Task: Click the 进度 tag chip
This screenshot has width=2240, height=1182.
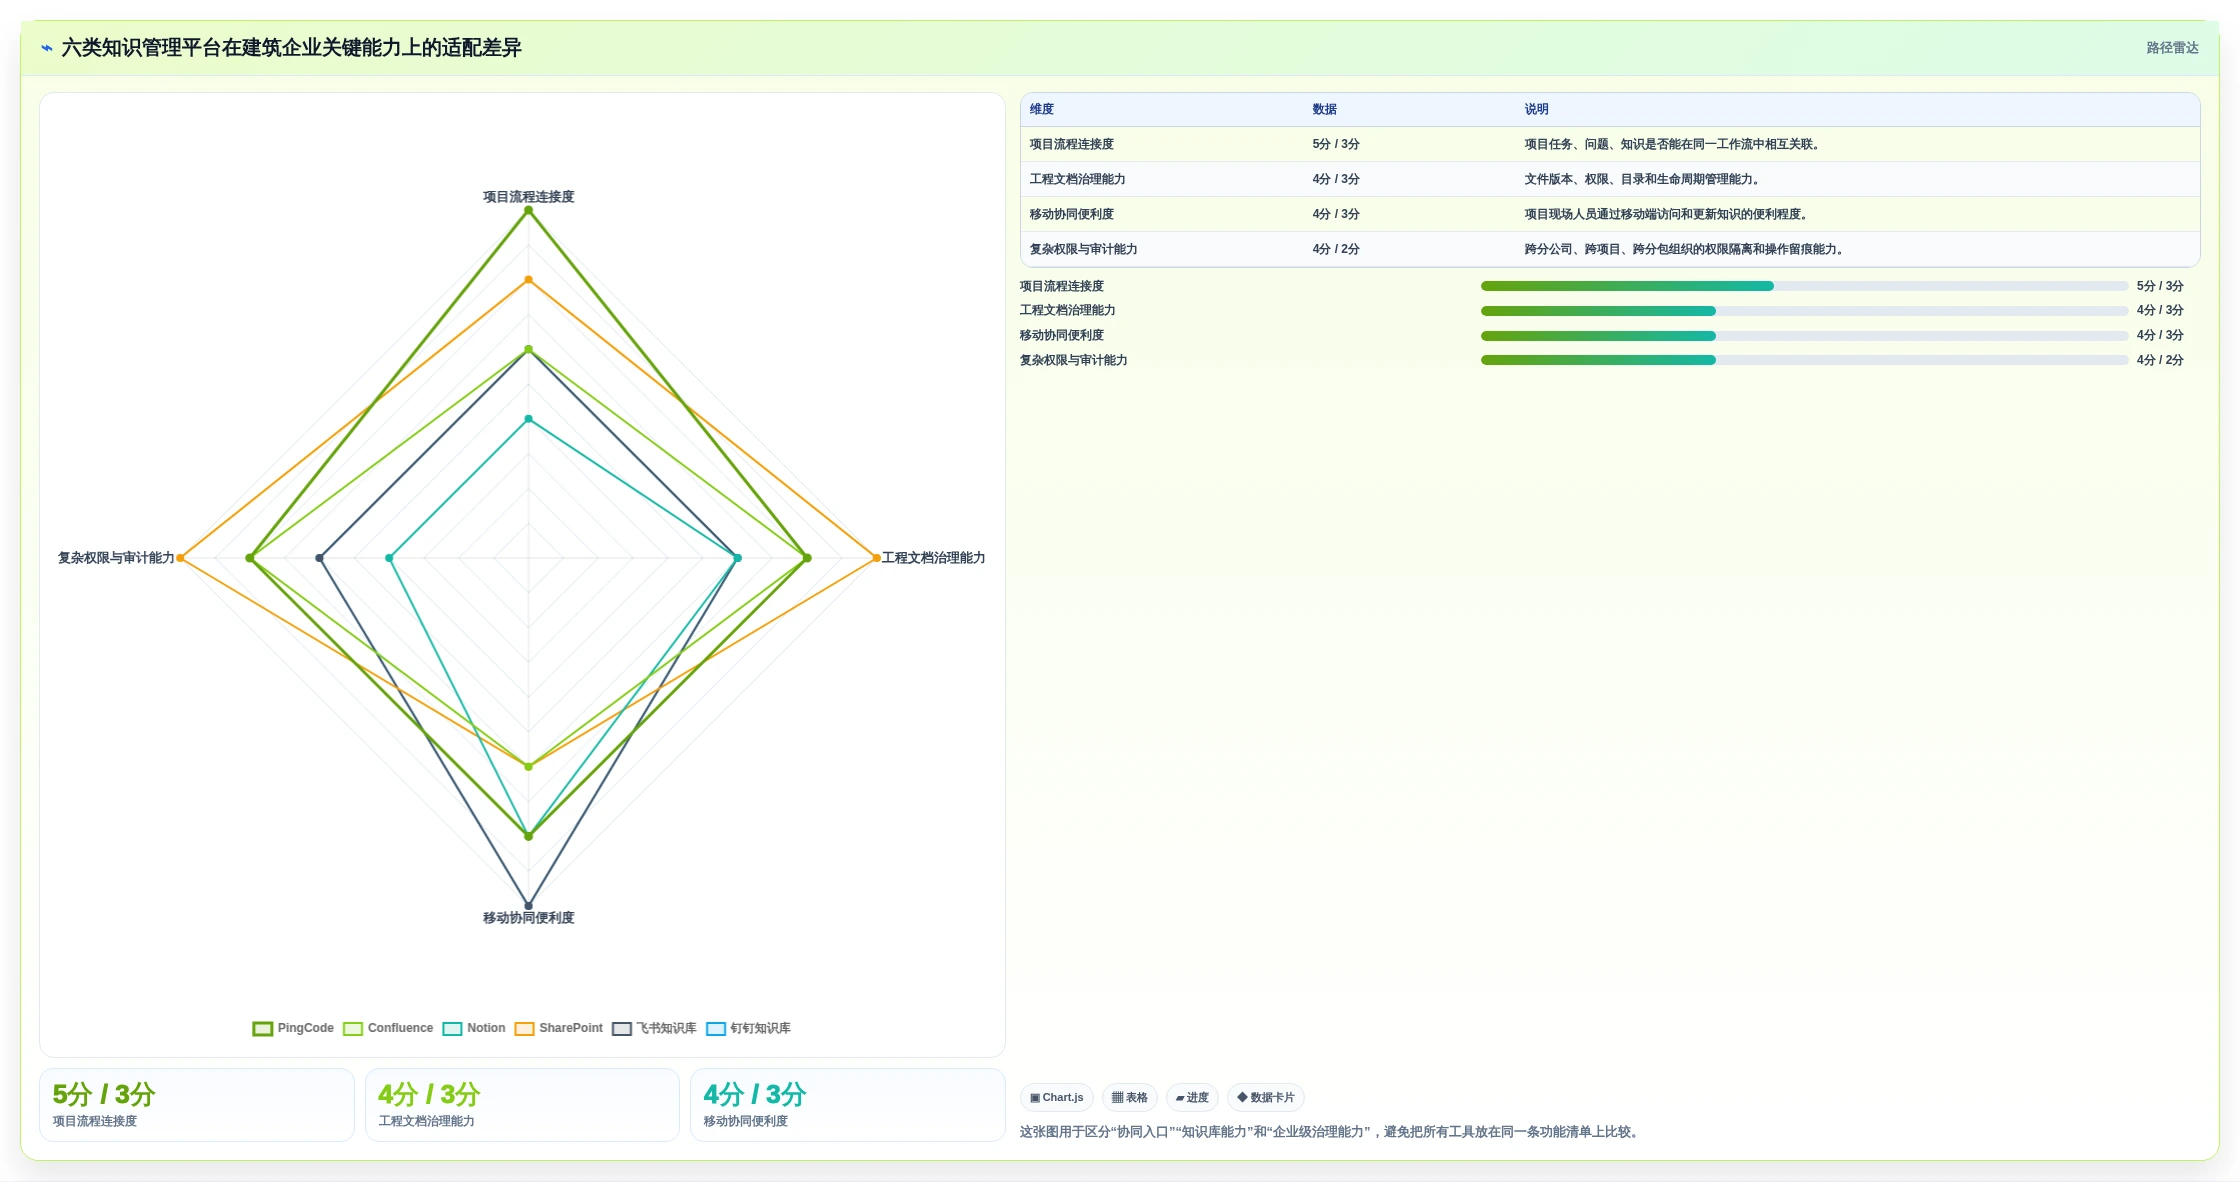Action: (1192, 1097)
